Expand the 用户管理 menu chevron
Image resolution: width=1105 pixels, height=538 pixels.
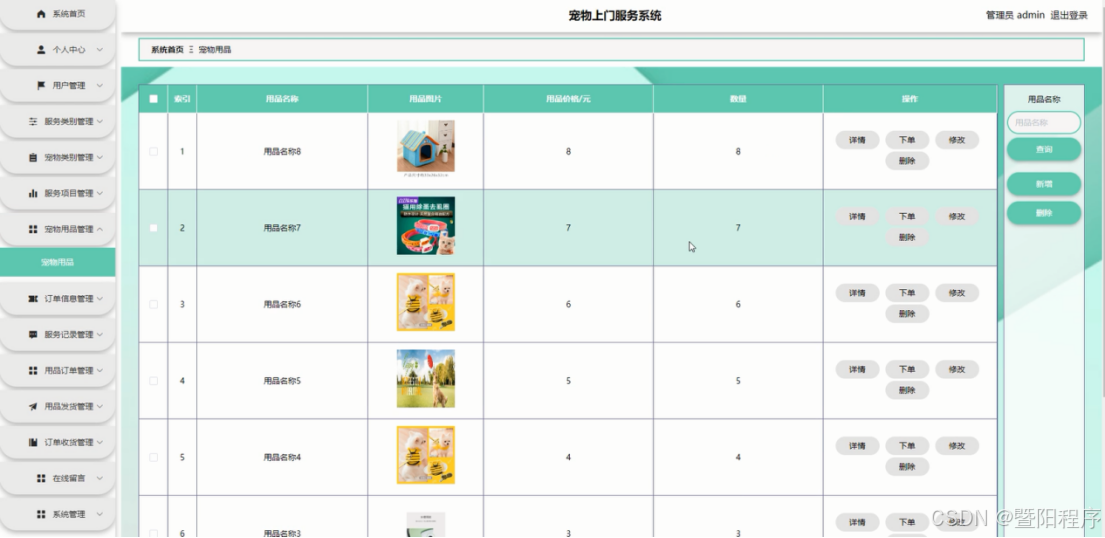click(x=99, y=85)
